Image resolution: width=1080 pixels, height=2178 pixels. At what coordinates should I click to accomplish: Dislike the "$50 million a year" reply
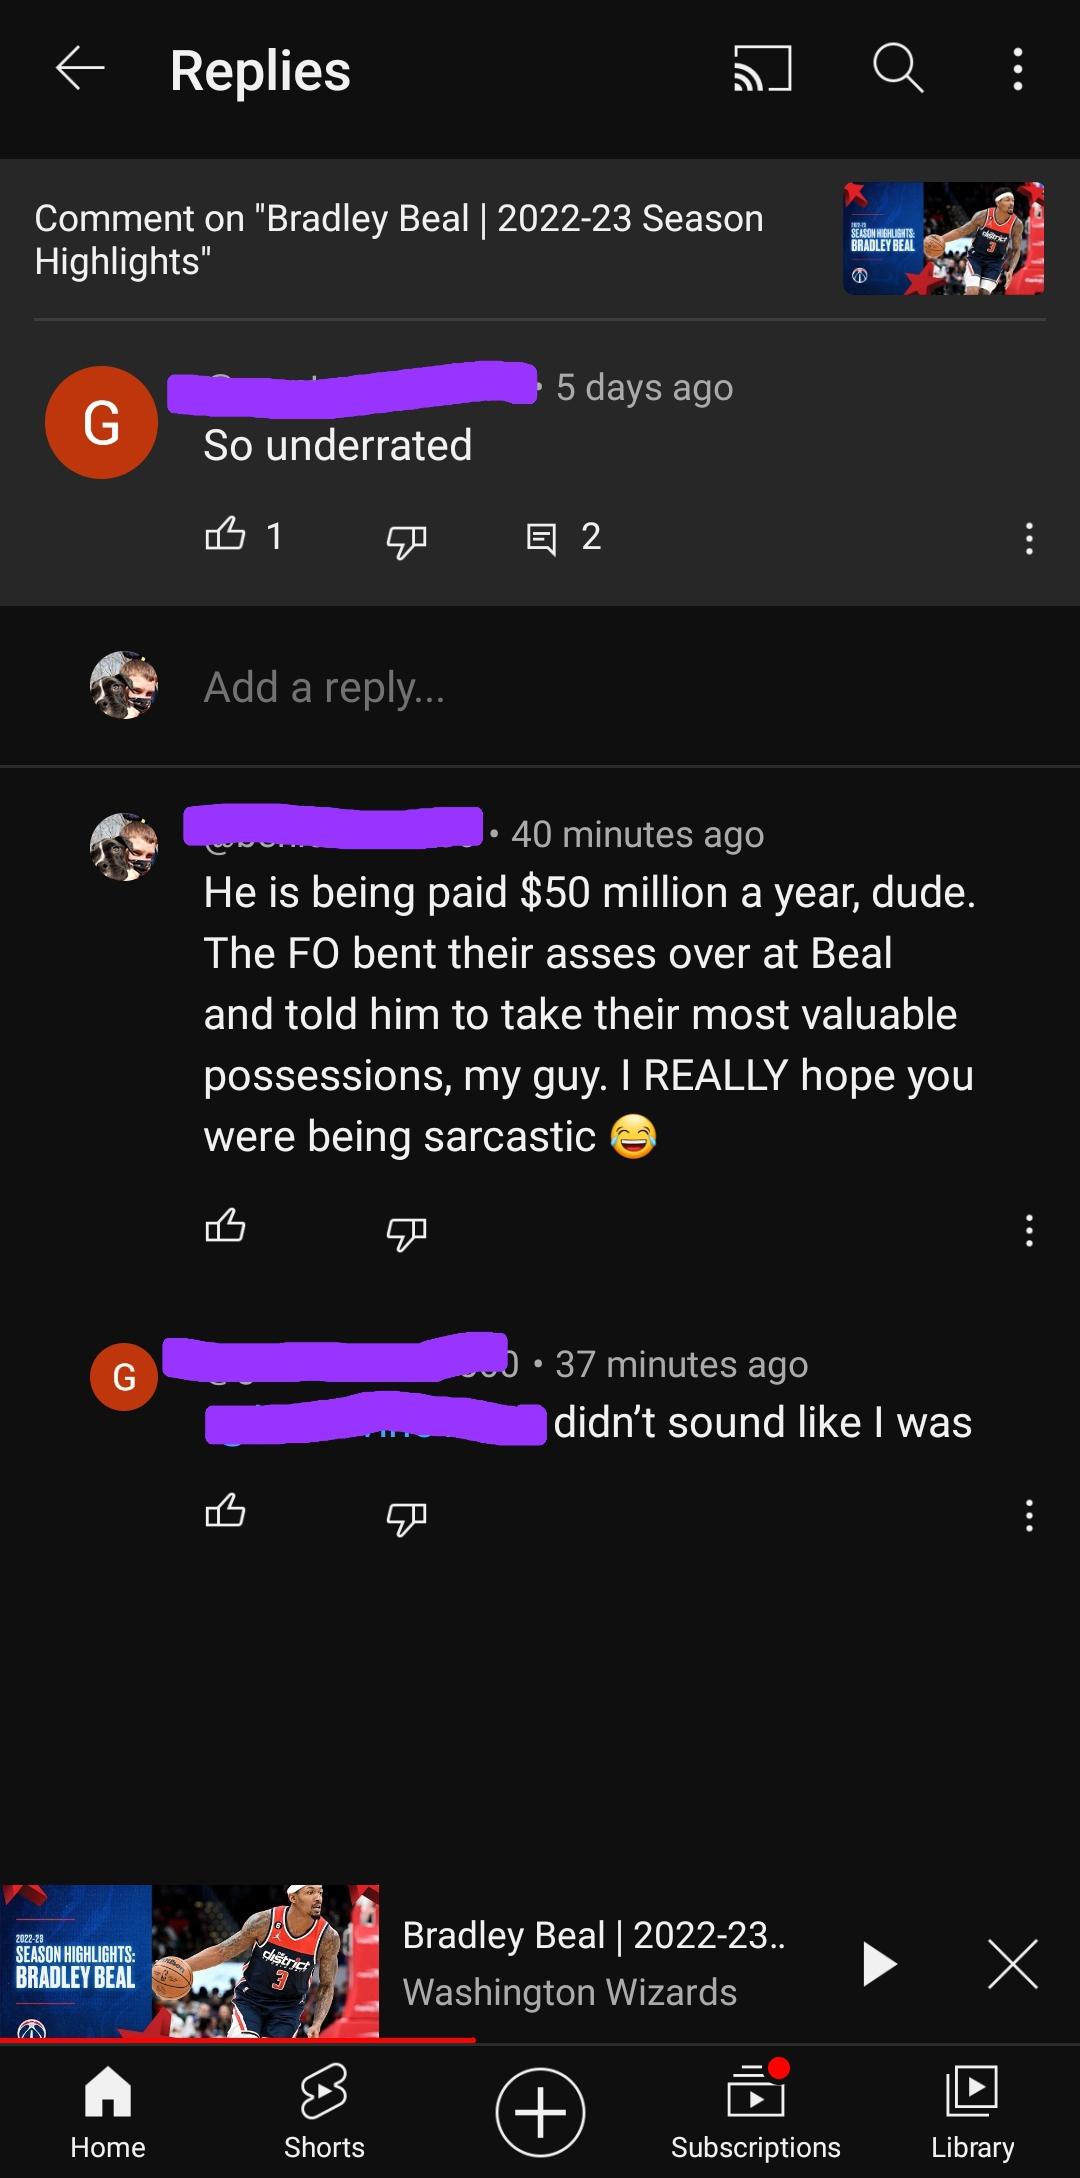tap(406, 1232)
